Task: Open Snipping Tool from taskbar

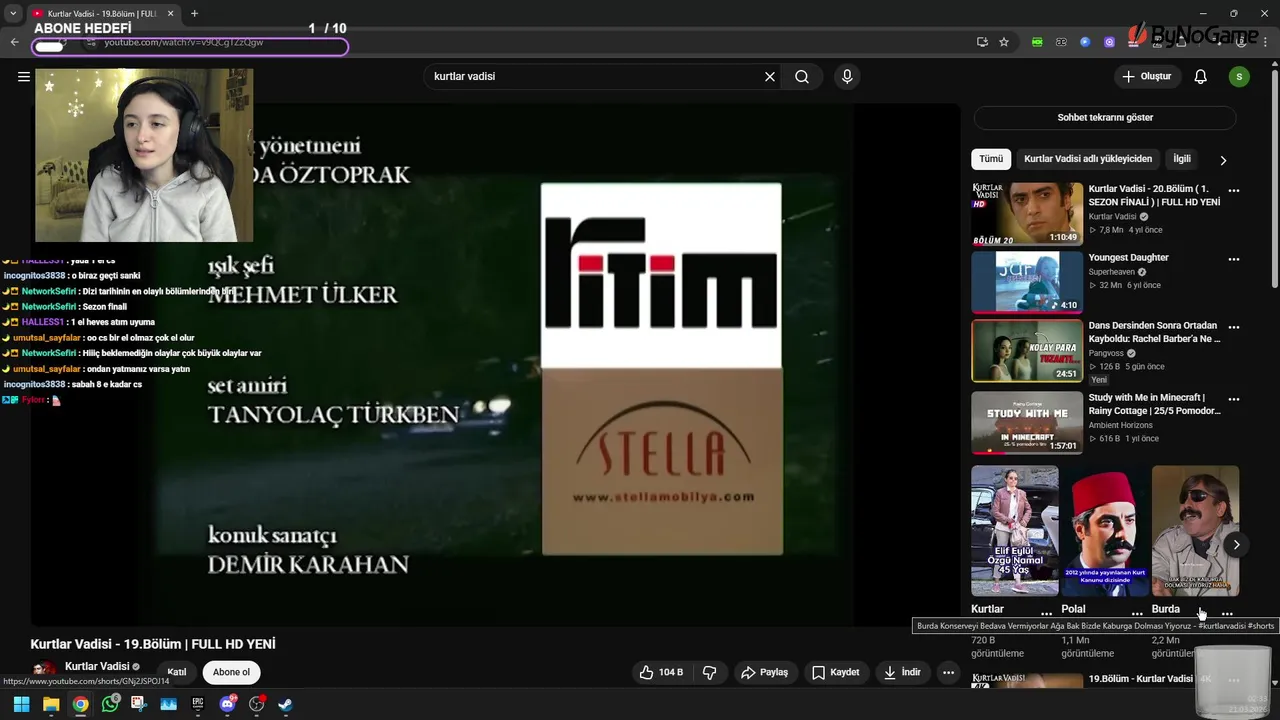Action: 139,704
